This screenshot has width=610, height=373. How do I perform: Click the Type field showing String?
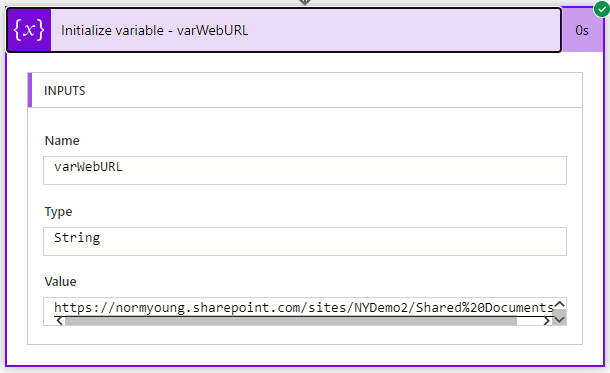(x=305, y=242)
